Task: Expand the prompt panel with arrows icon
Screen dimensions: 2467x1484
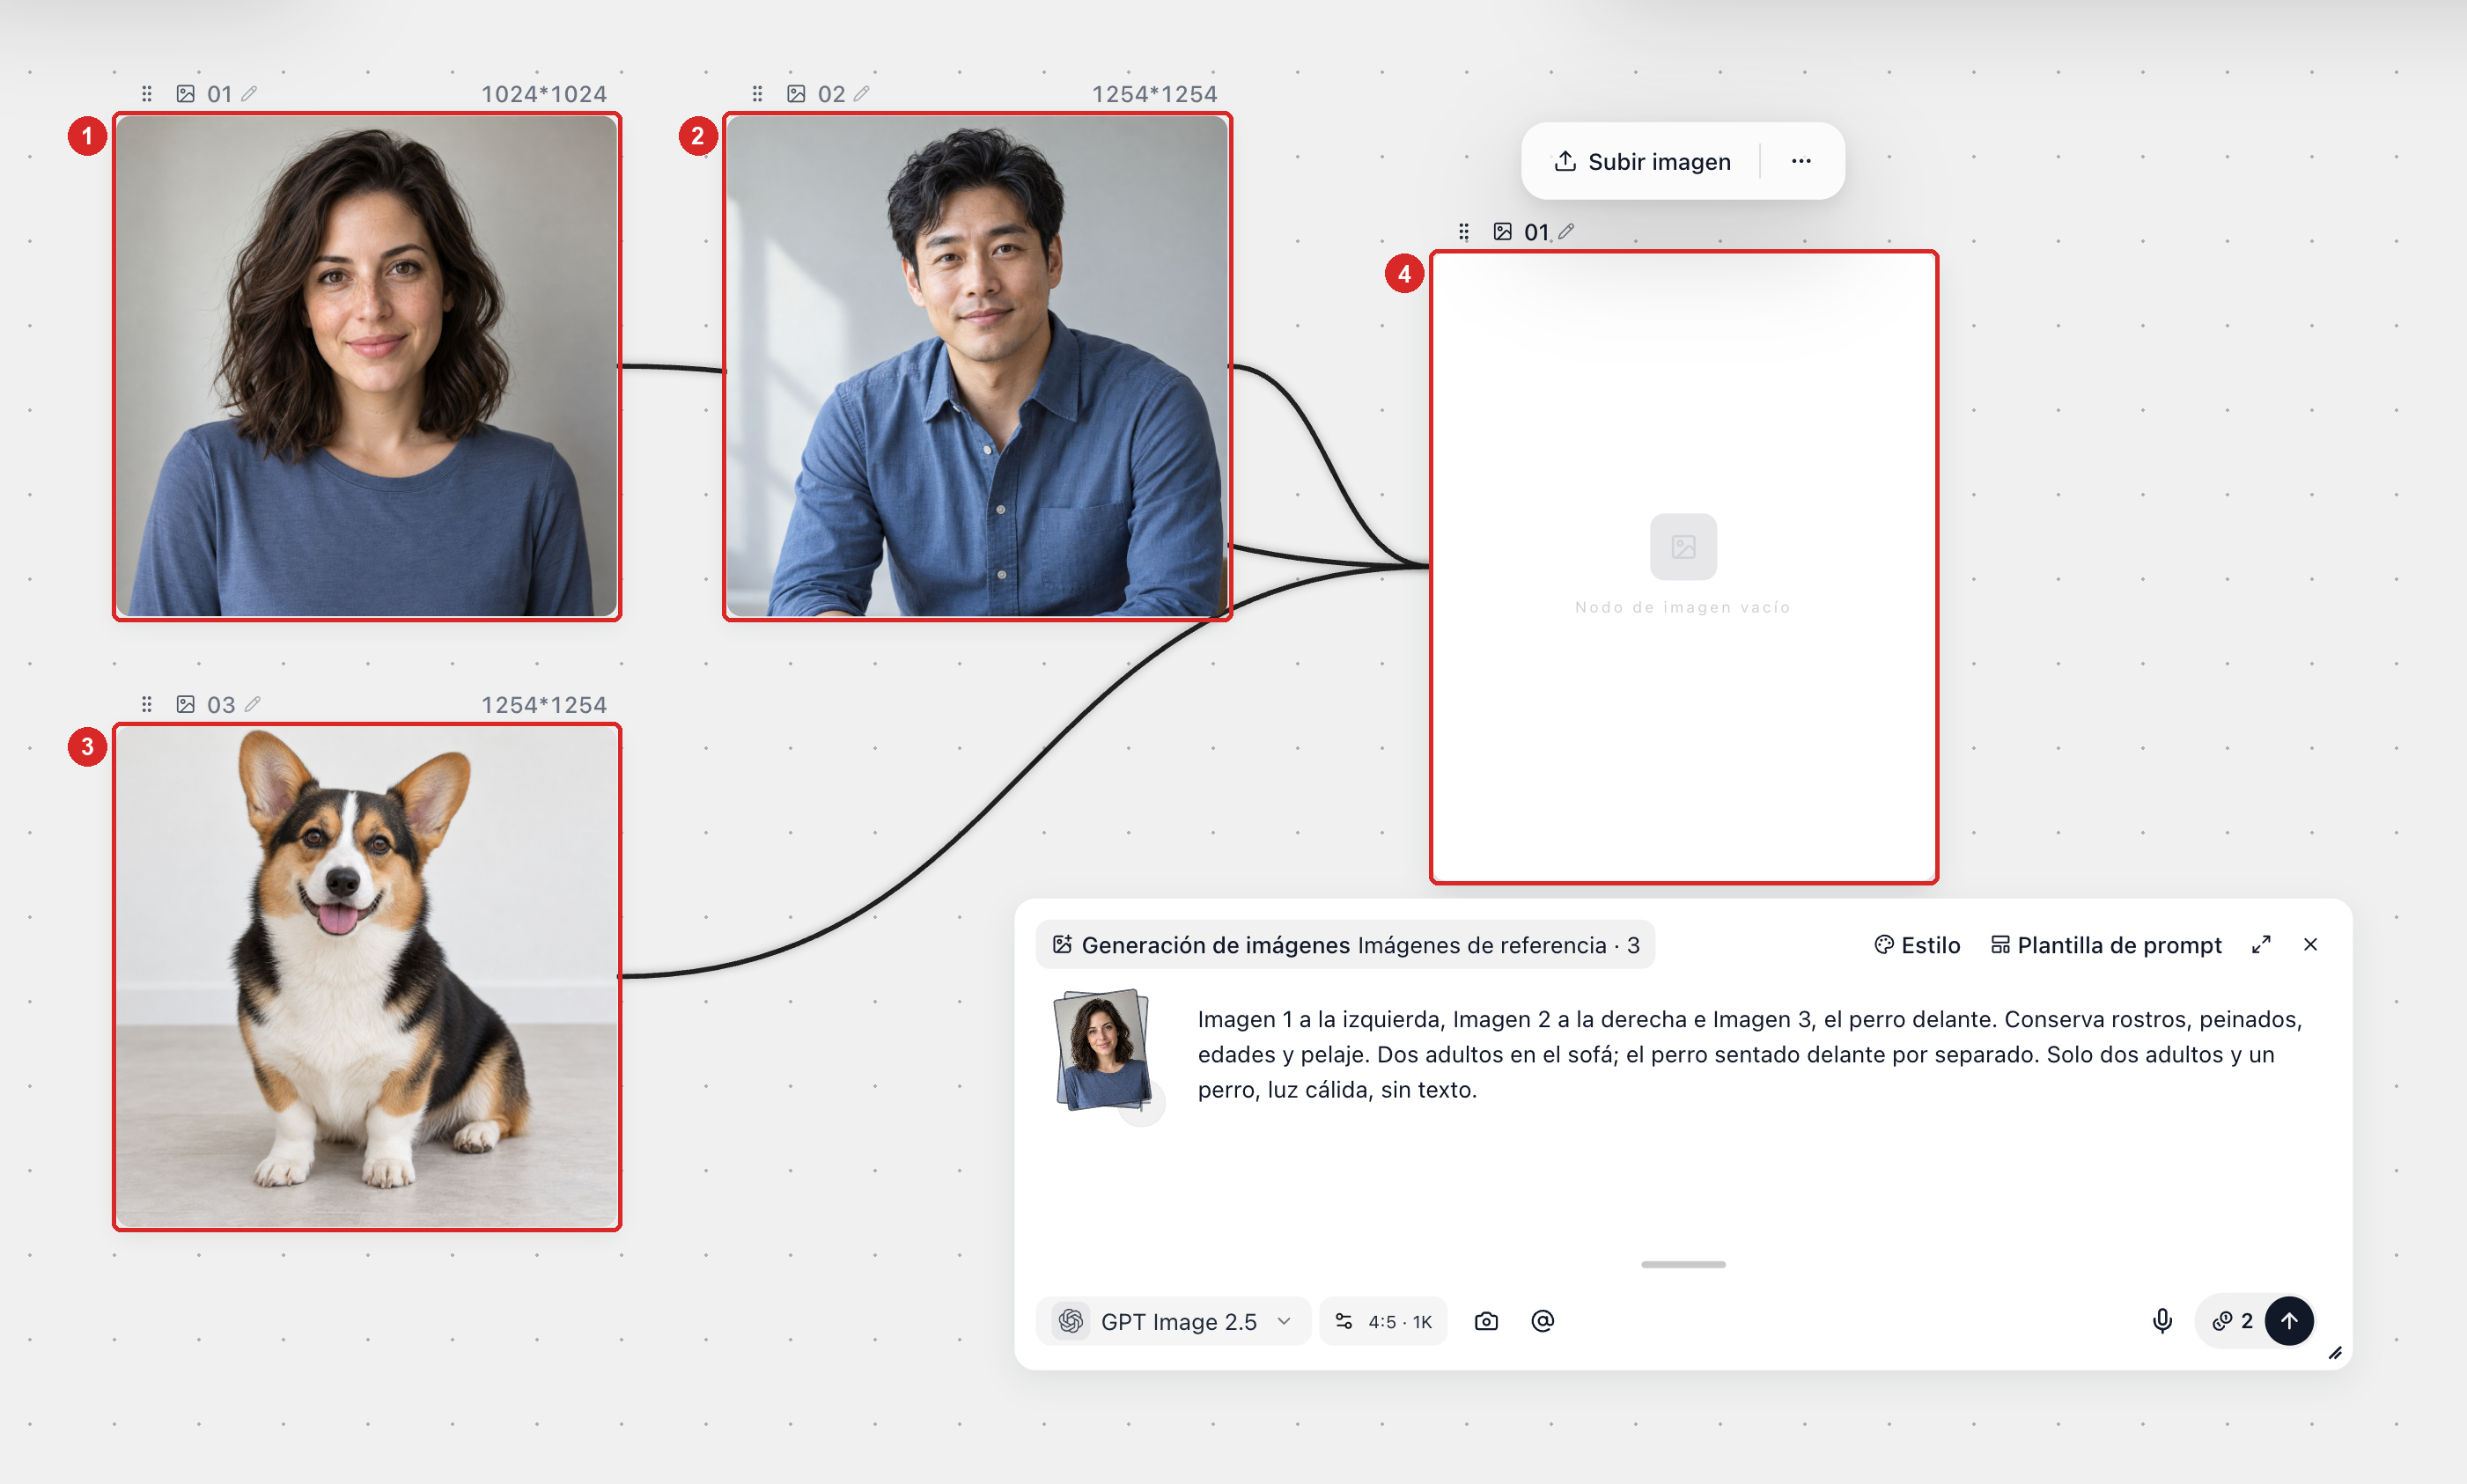Action: click(2261, 945)
